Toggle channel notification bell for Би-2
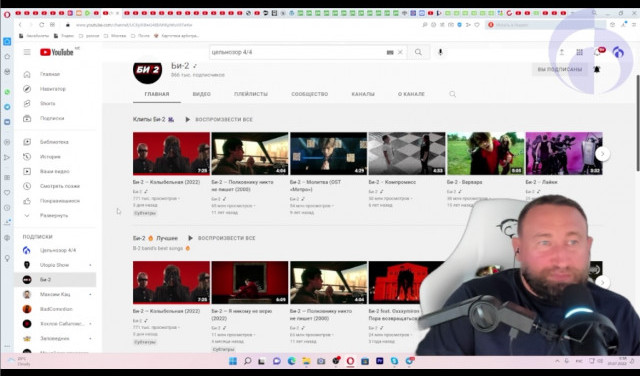Viewport: 640px width, 376px height. (x=597, y=69)
